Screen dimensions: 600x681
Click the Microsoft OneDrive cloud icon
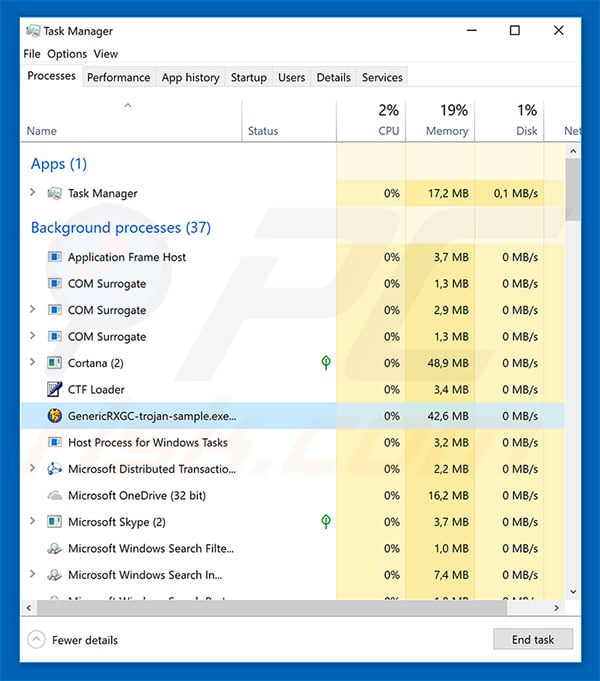point(54,495)
